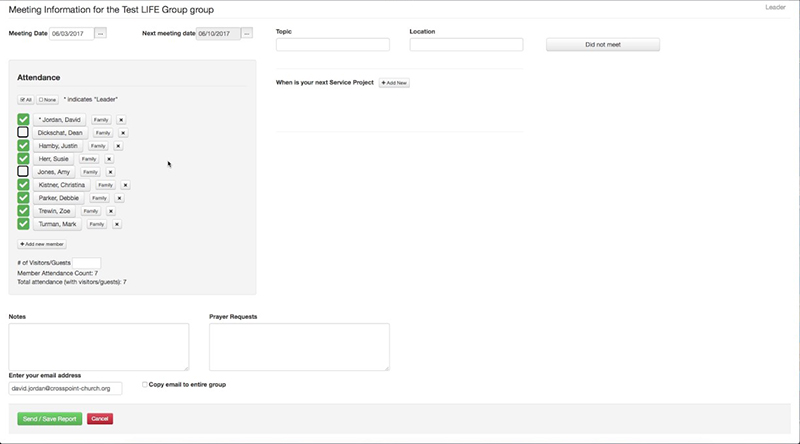This screenshot has height=444, width=800.
Task: Click the x icon beside Jordan, David
Action: [x=121, y=120]
